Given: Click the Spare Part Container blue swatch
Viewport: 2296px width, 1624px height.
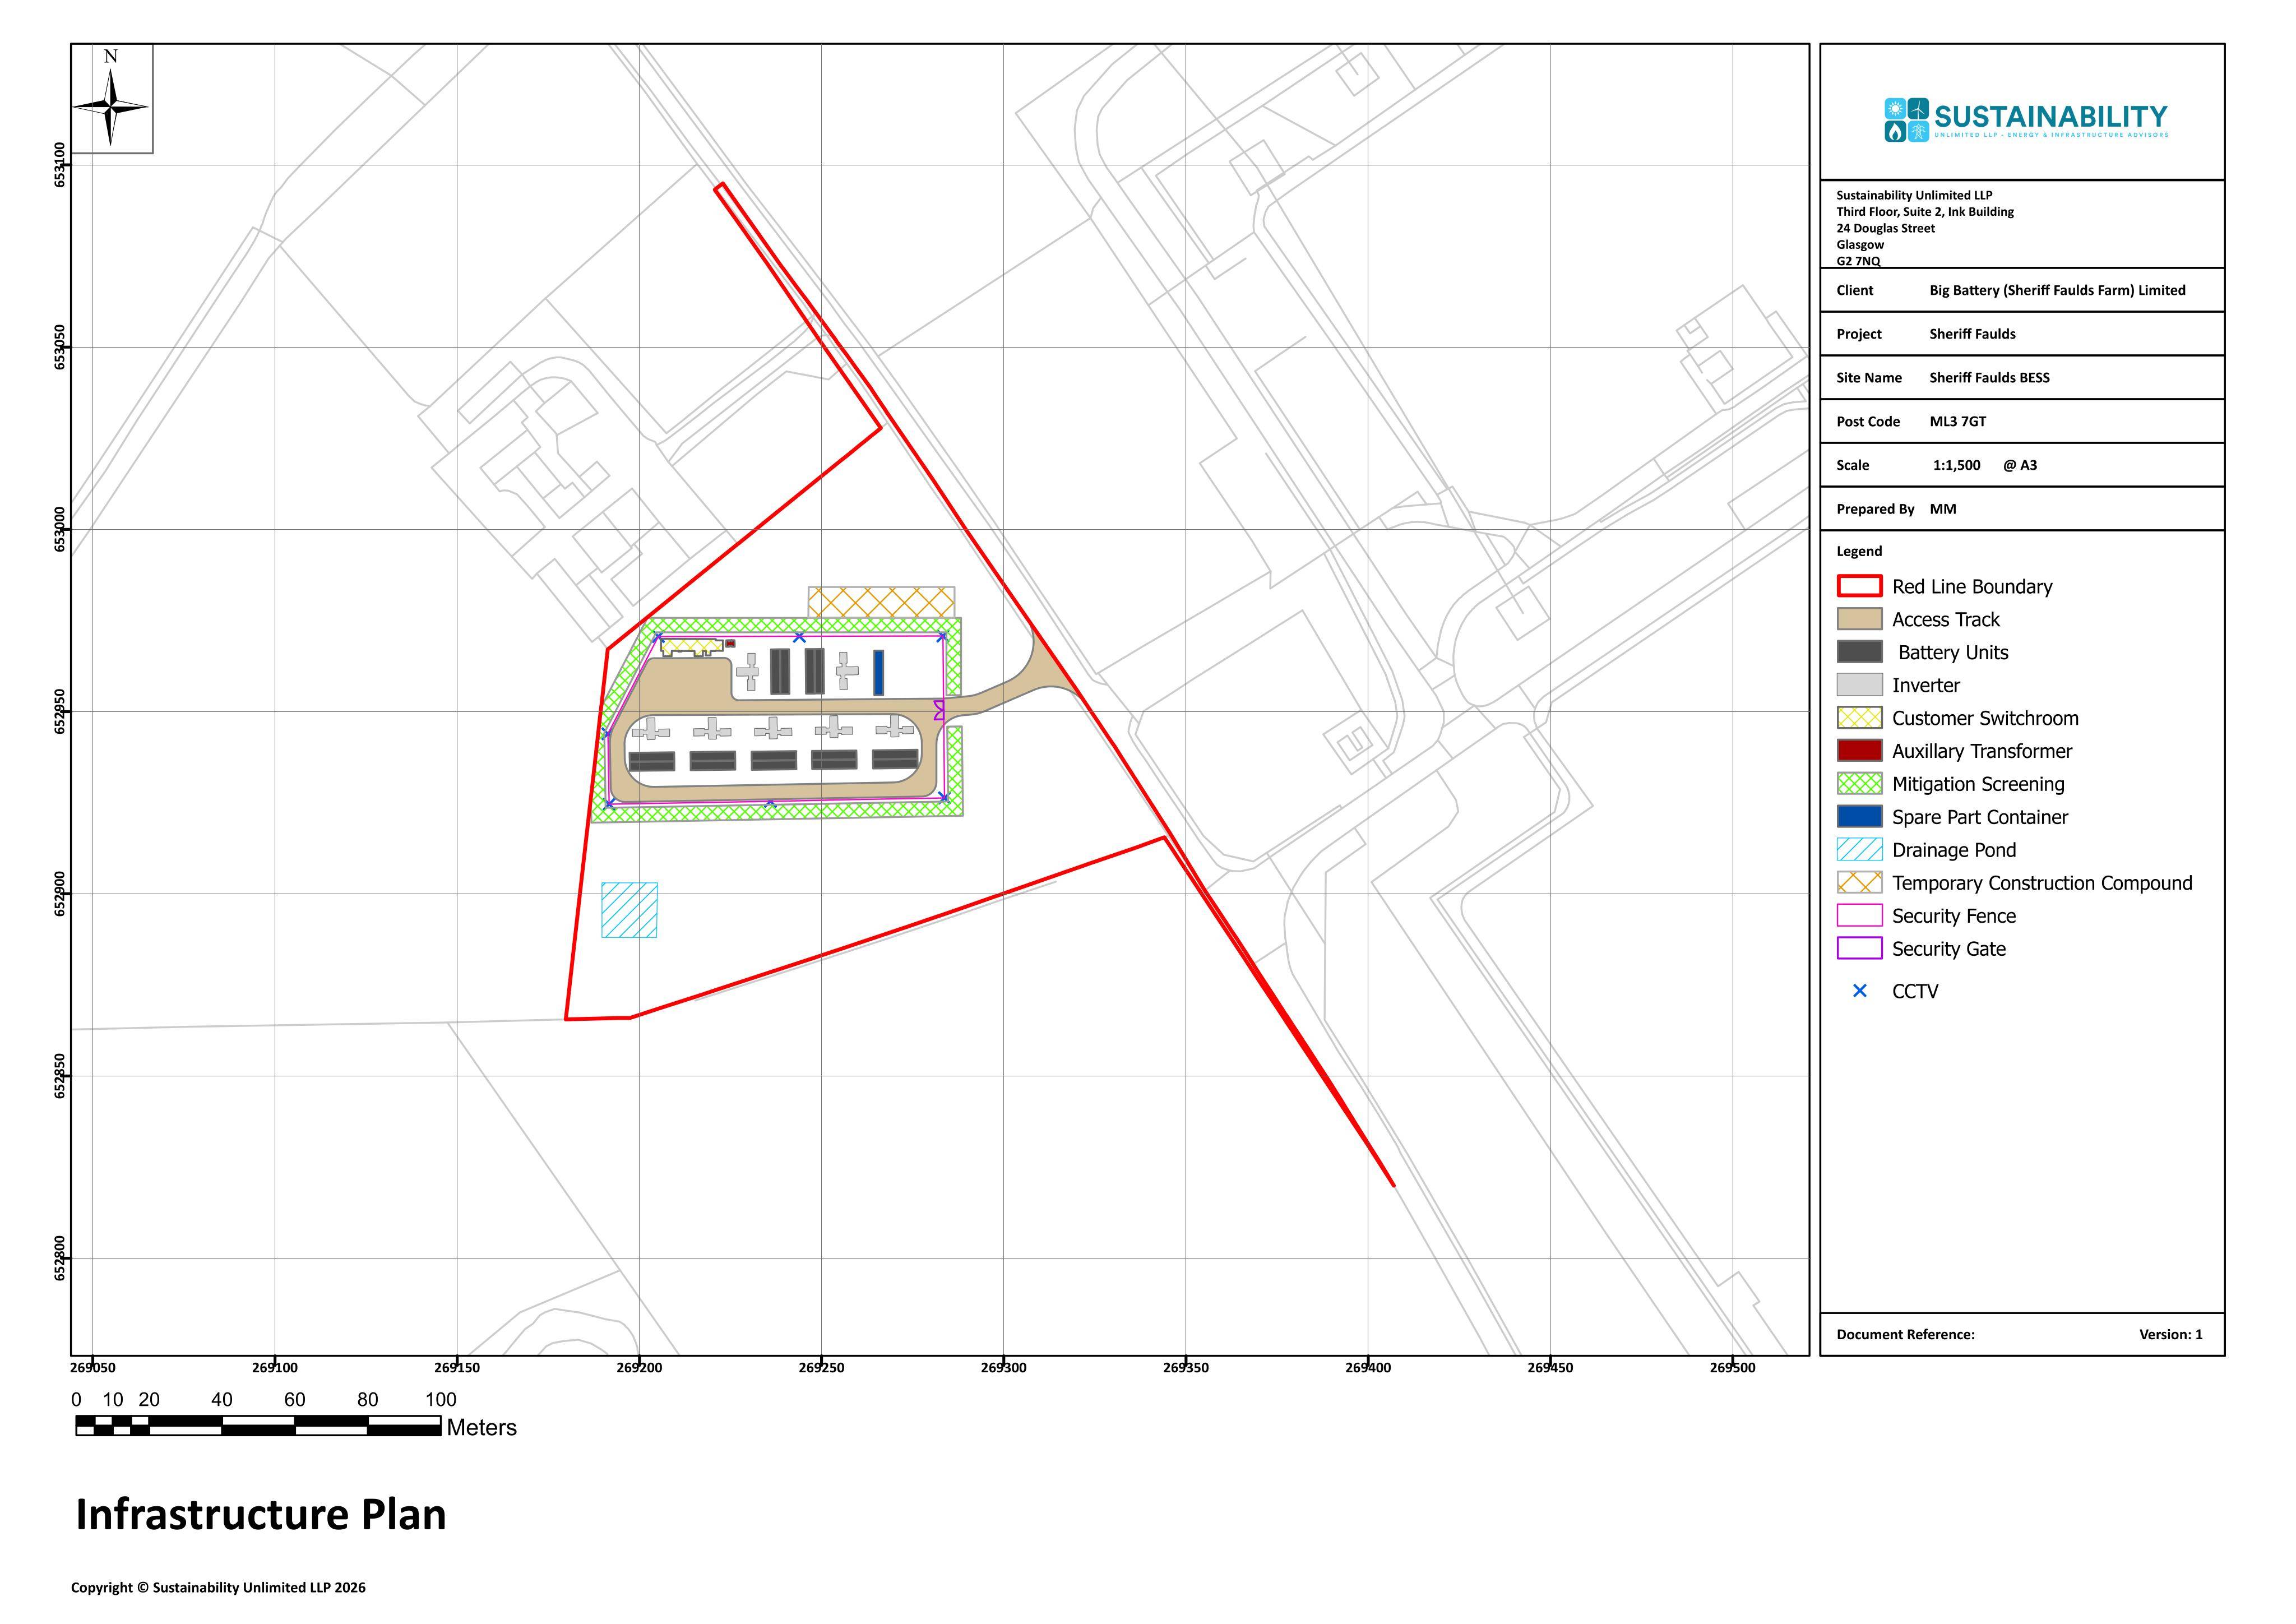Looking at the screenshot, I should pos(1859,817).
